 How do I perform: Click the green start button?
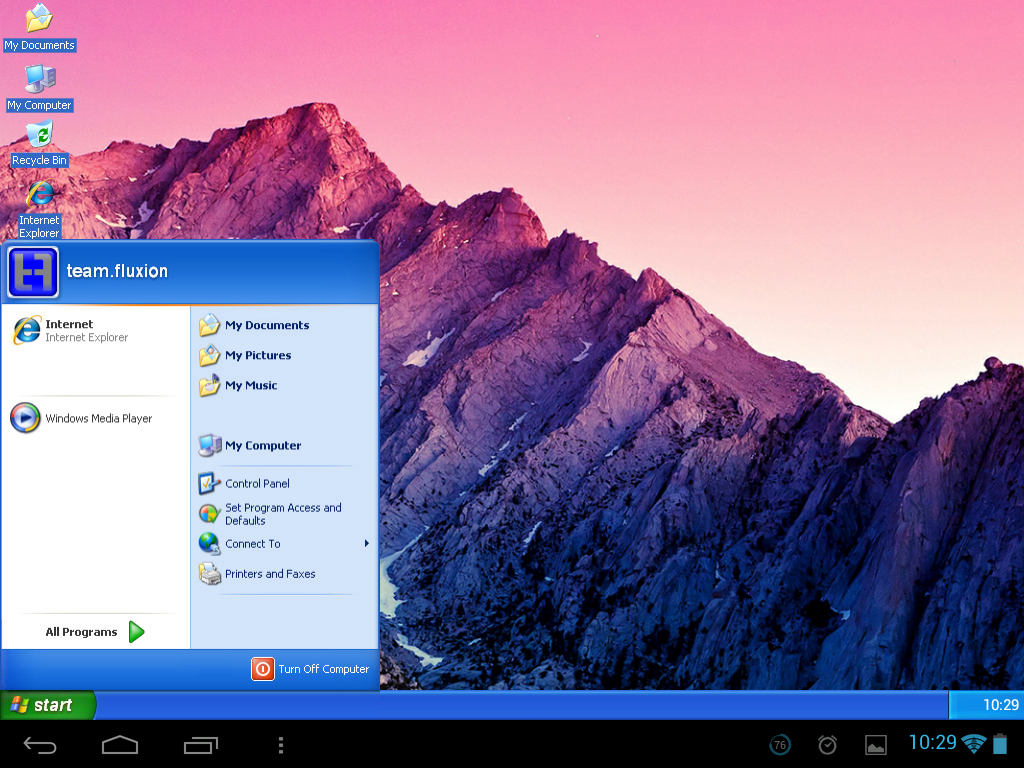(47, 705)
